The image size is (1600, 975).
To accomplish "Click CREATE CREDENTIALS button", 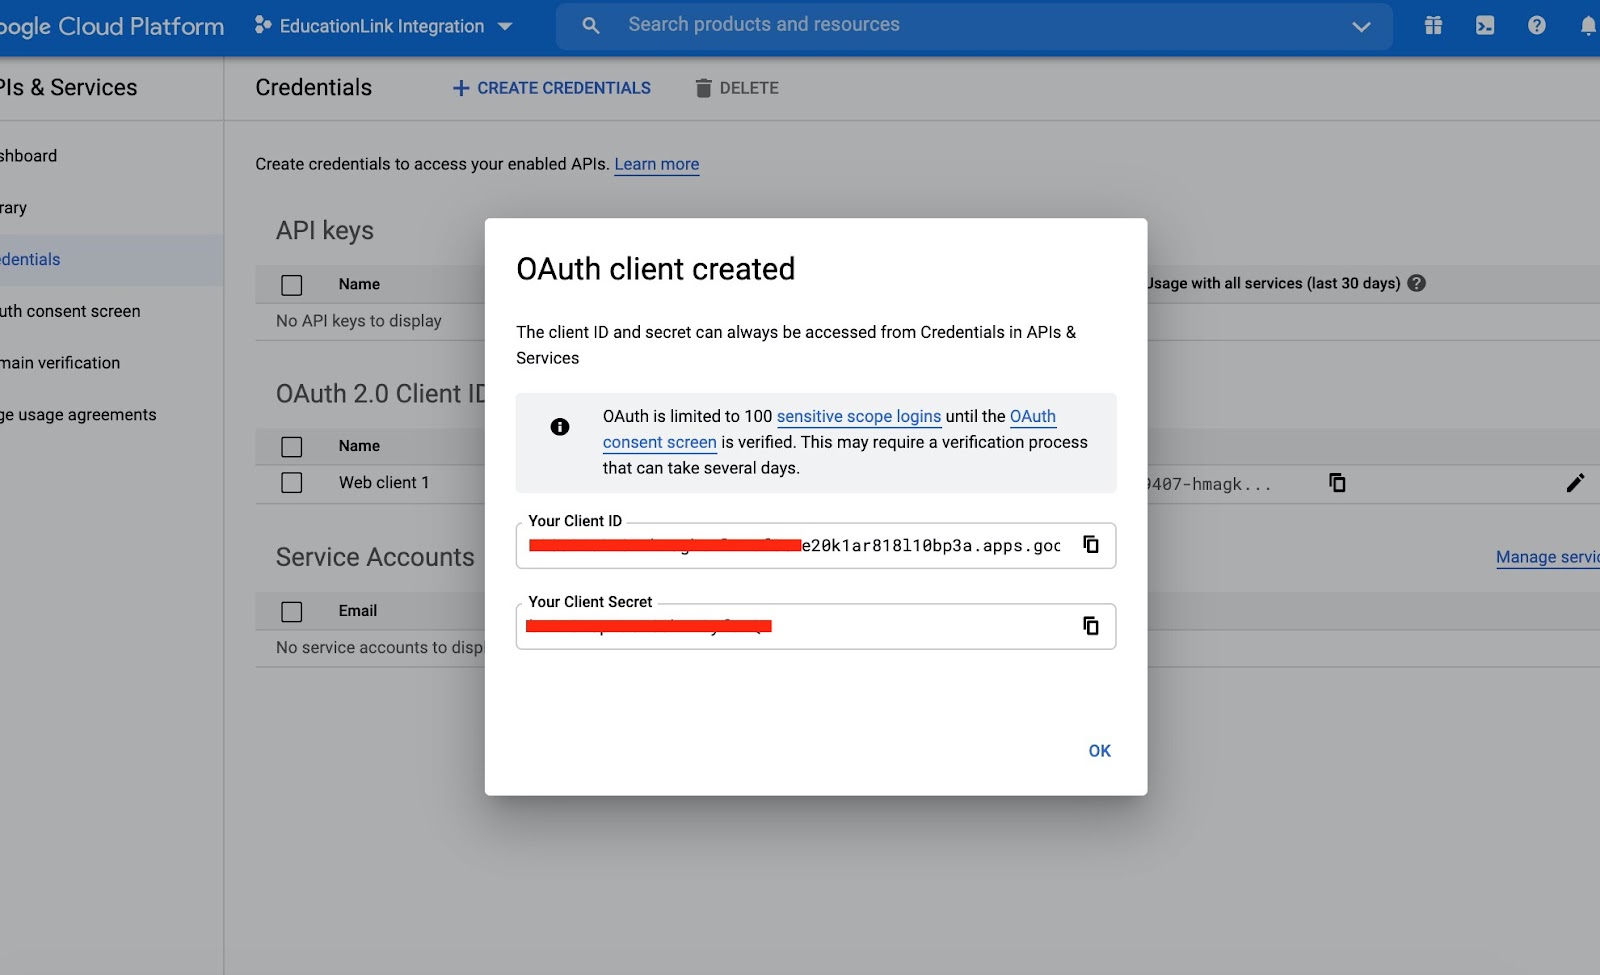I will [552, 88].
